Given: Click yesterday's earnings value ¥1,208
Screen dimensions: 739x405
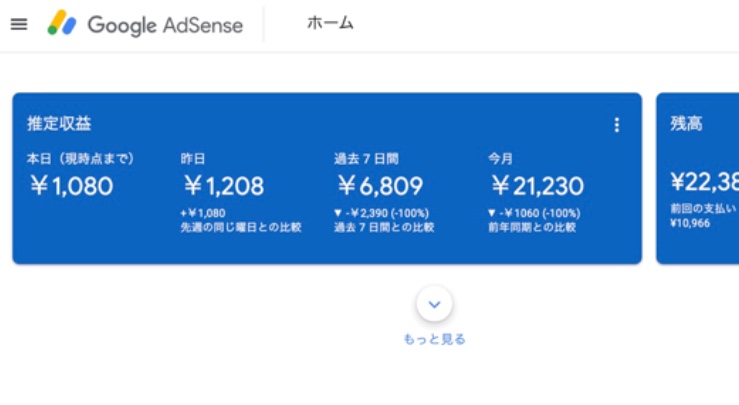Looking at the screenshot, I should (x=223, y=186).
